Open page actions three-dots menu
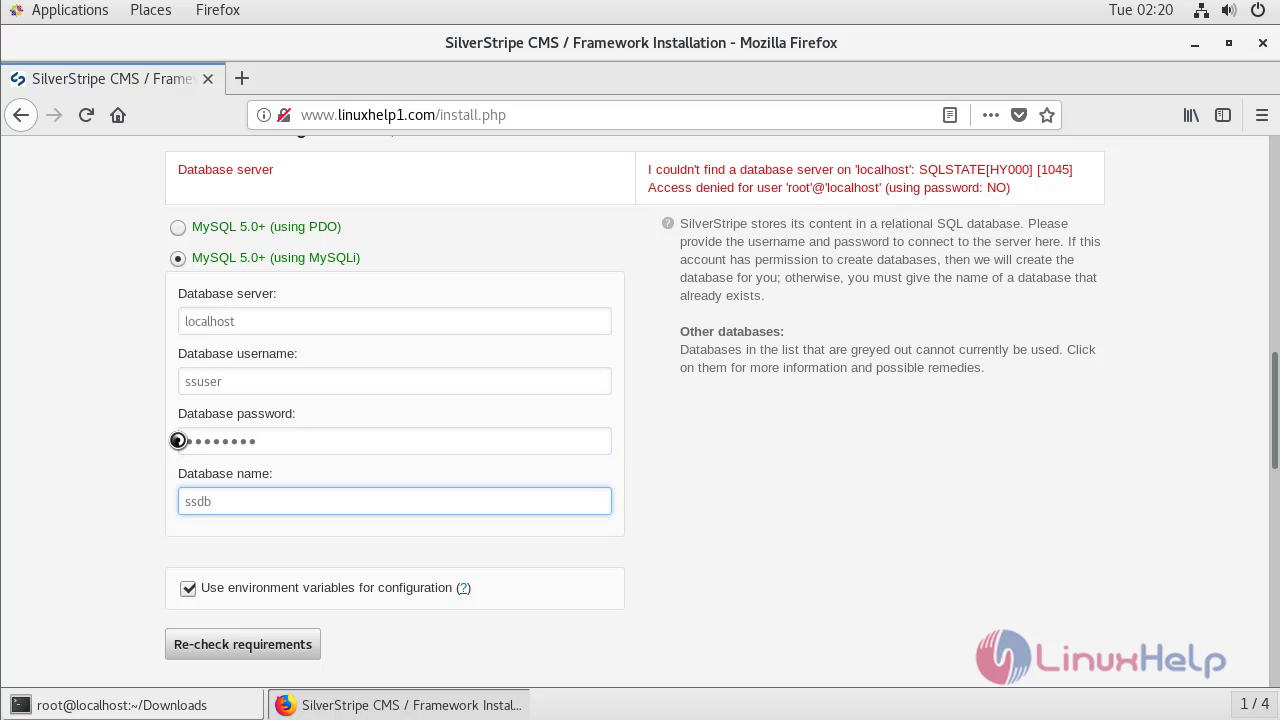This screenshot has height=720, width=1280. [x=991, y=115]
